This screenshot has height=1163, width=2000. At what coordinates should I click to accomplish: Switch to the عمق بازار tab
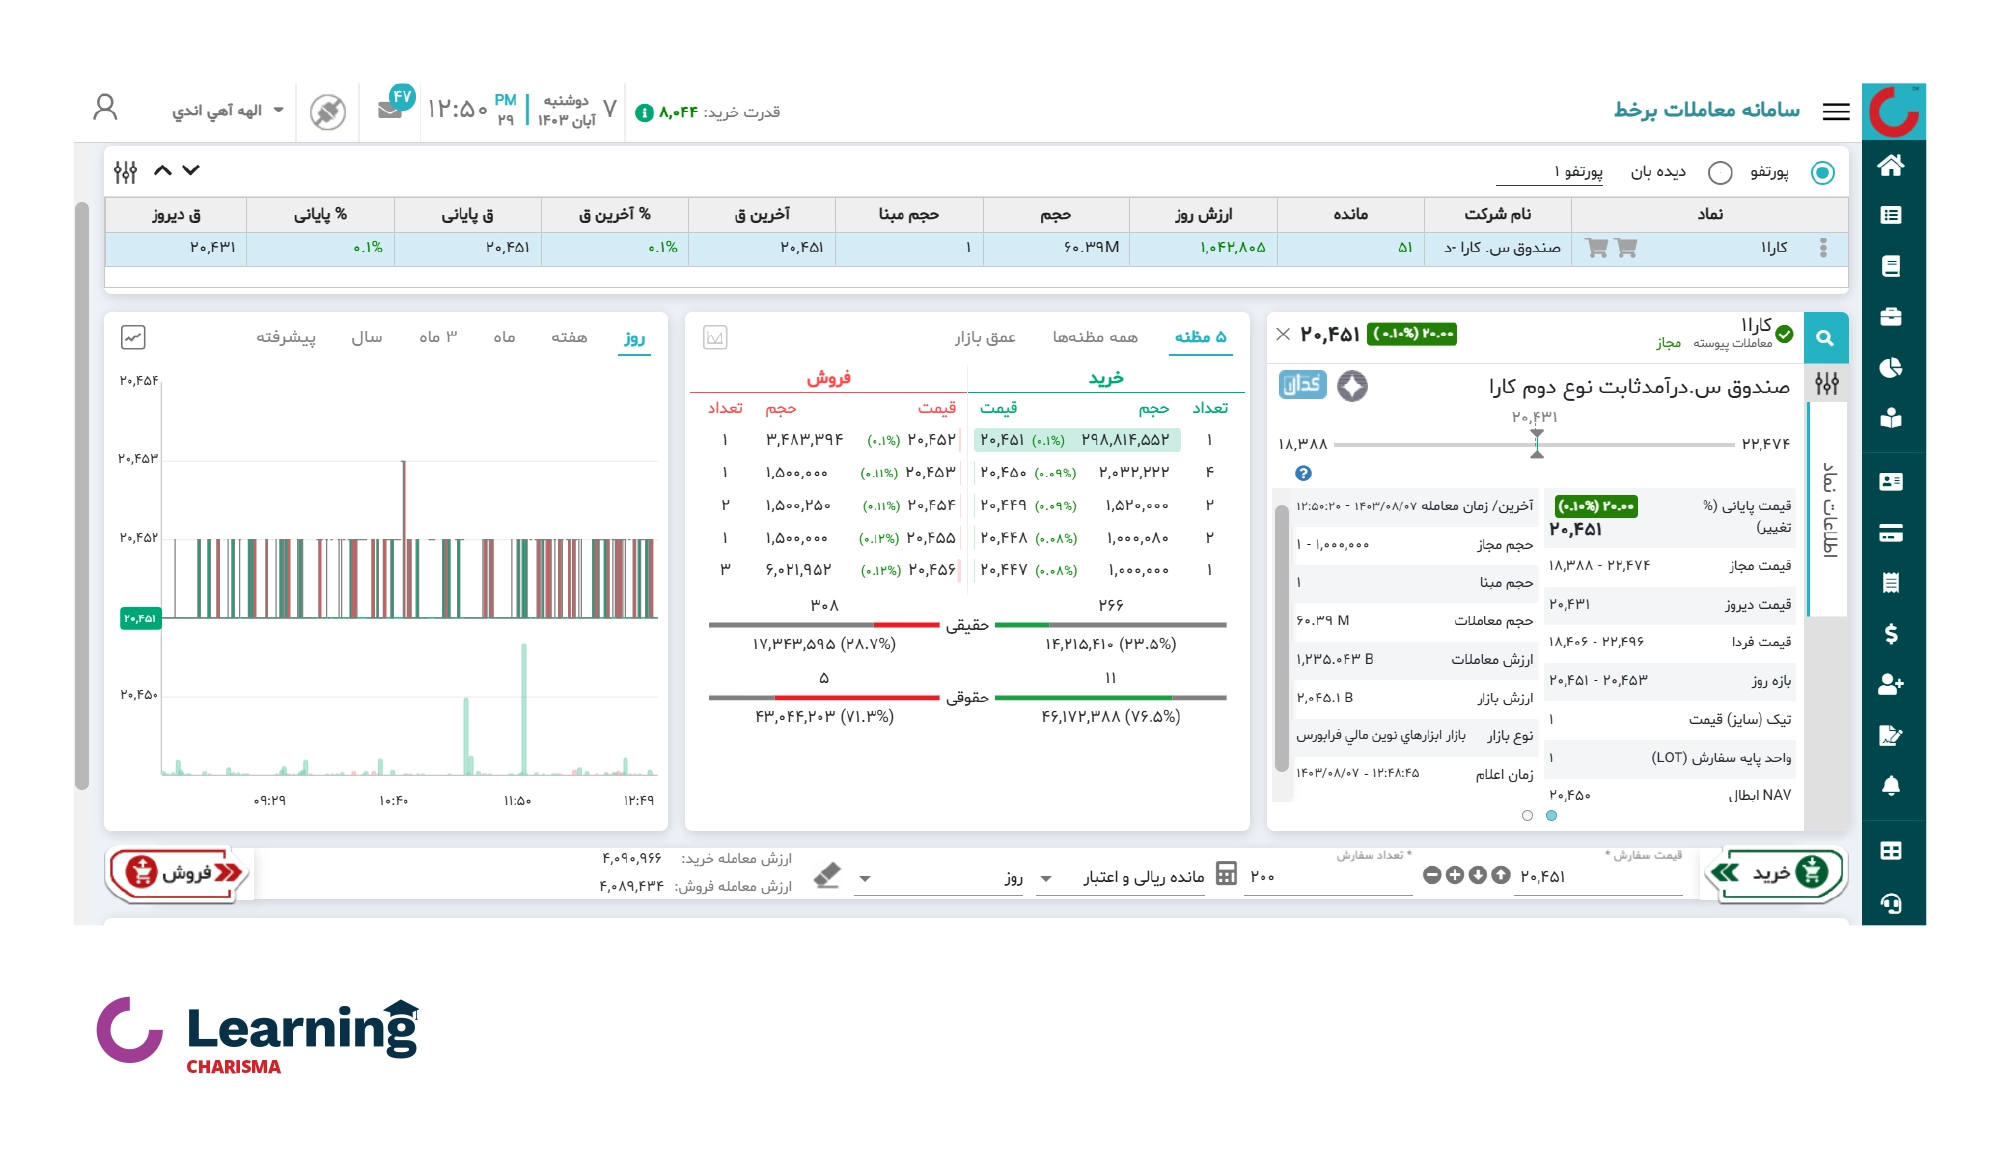985,338
